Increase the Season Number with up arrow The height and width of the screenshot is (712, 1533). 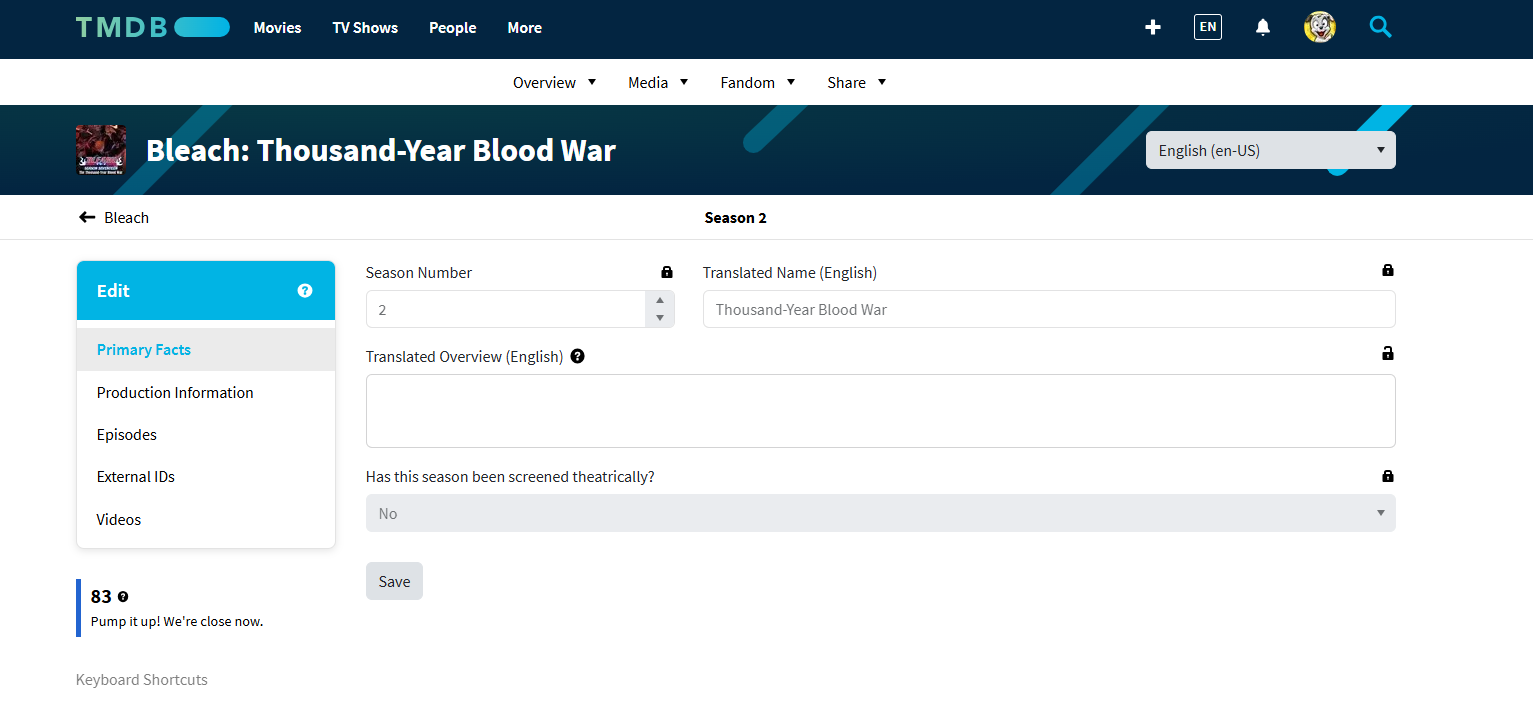(660, 300)
